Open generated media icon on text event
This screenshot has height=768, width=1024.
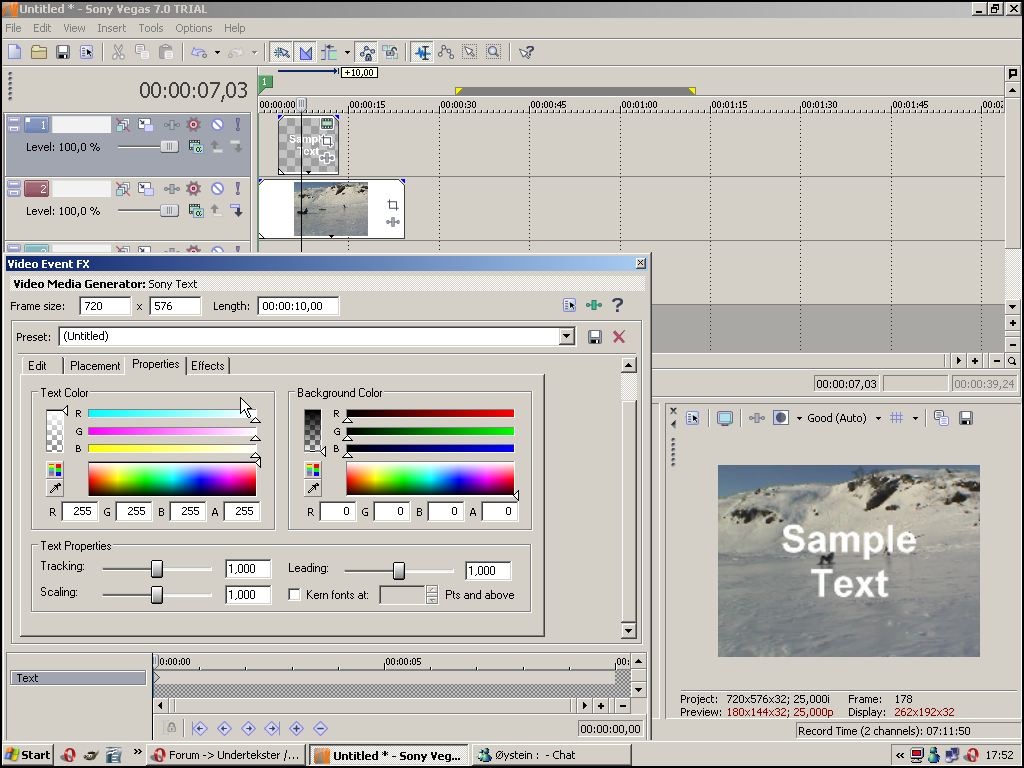pyautogui.click(x=327, y=123)
